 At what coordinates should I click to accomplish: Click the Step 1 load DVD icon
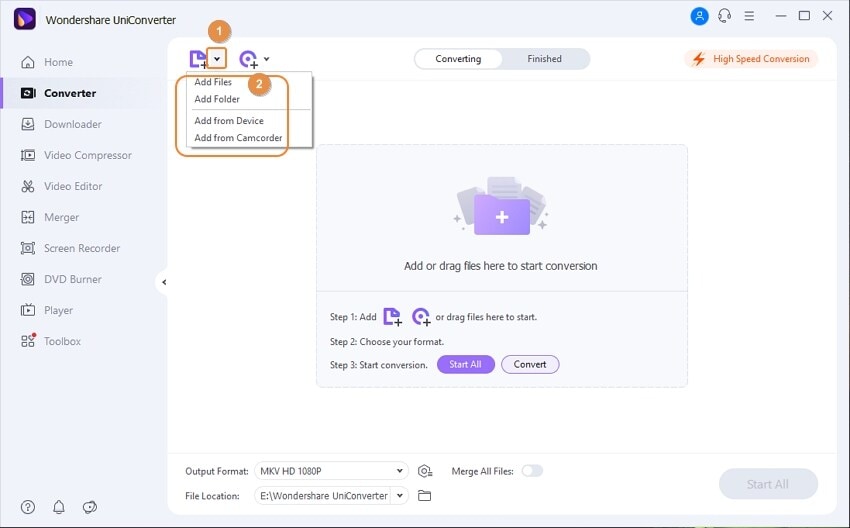[421, 317]
